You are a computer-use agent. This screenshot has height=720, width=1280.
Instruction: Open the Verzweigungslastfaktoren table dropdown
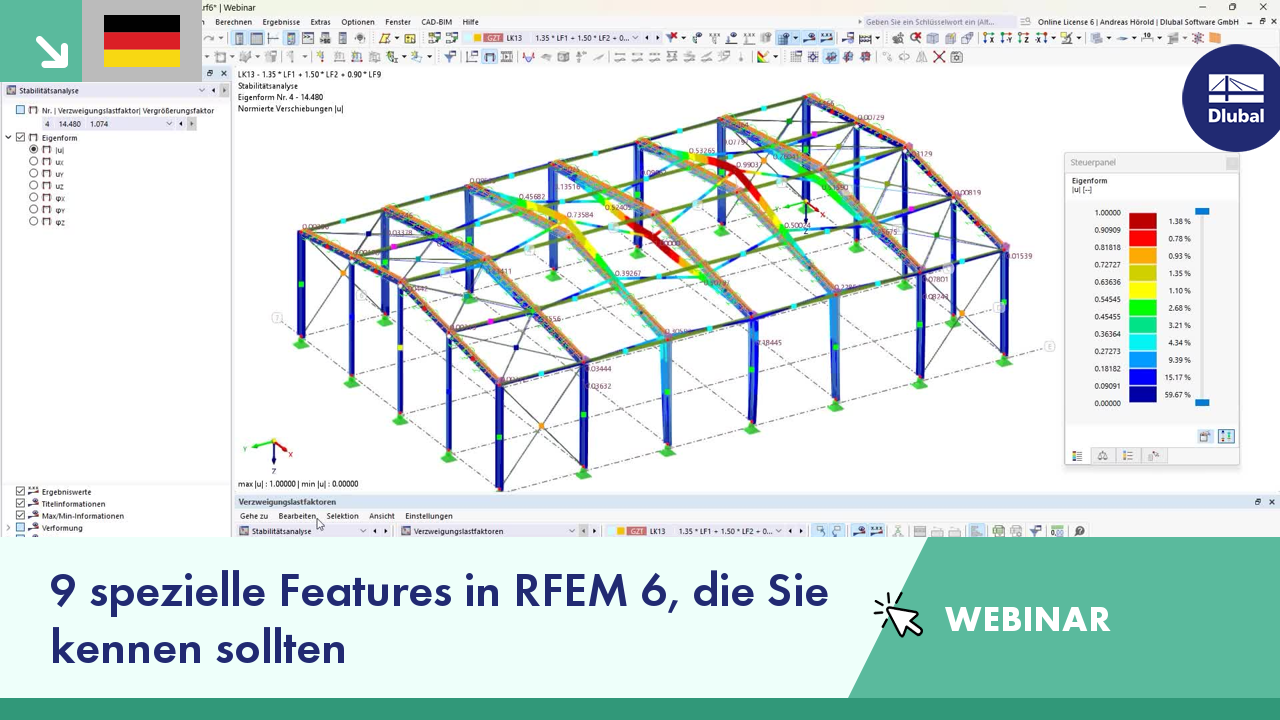(574, 531)
